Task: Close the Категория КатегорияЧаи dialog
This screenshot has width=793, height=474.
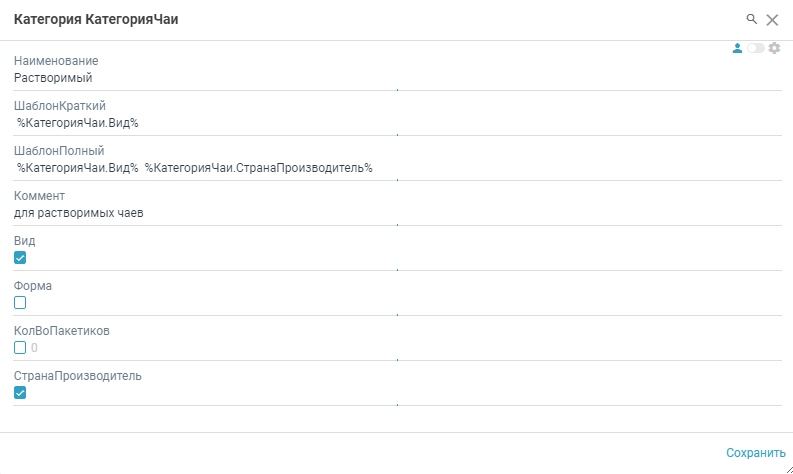Action: (772, 20)
